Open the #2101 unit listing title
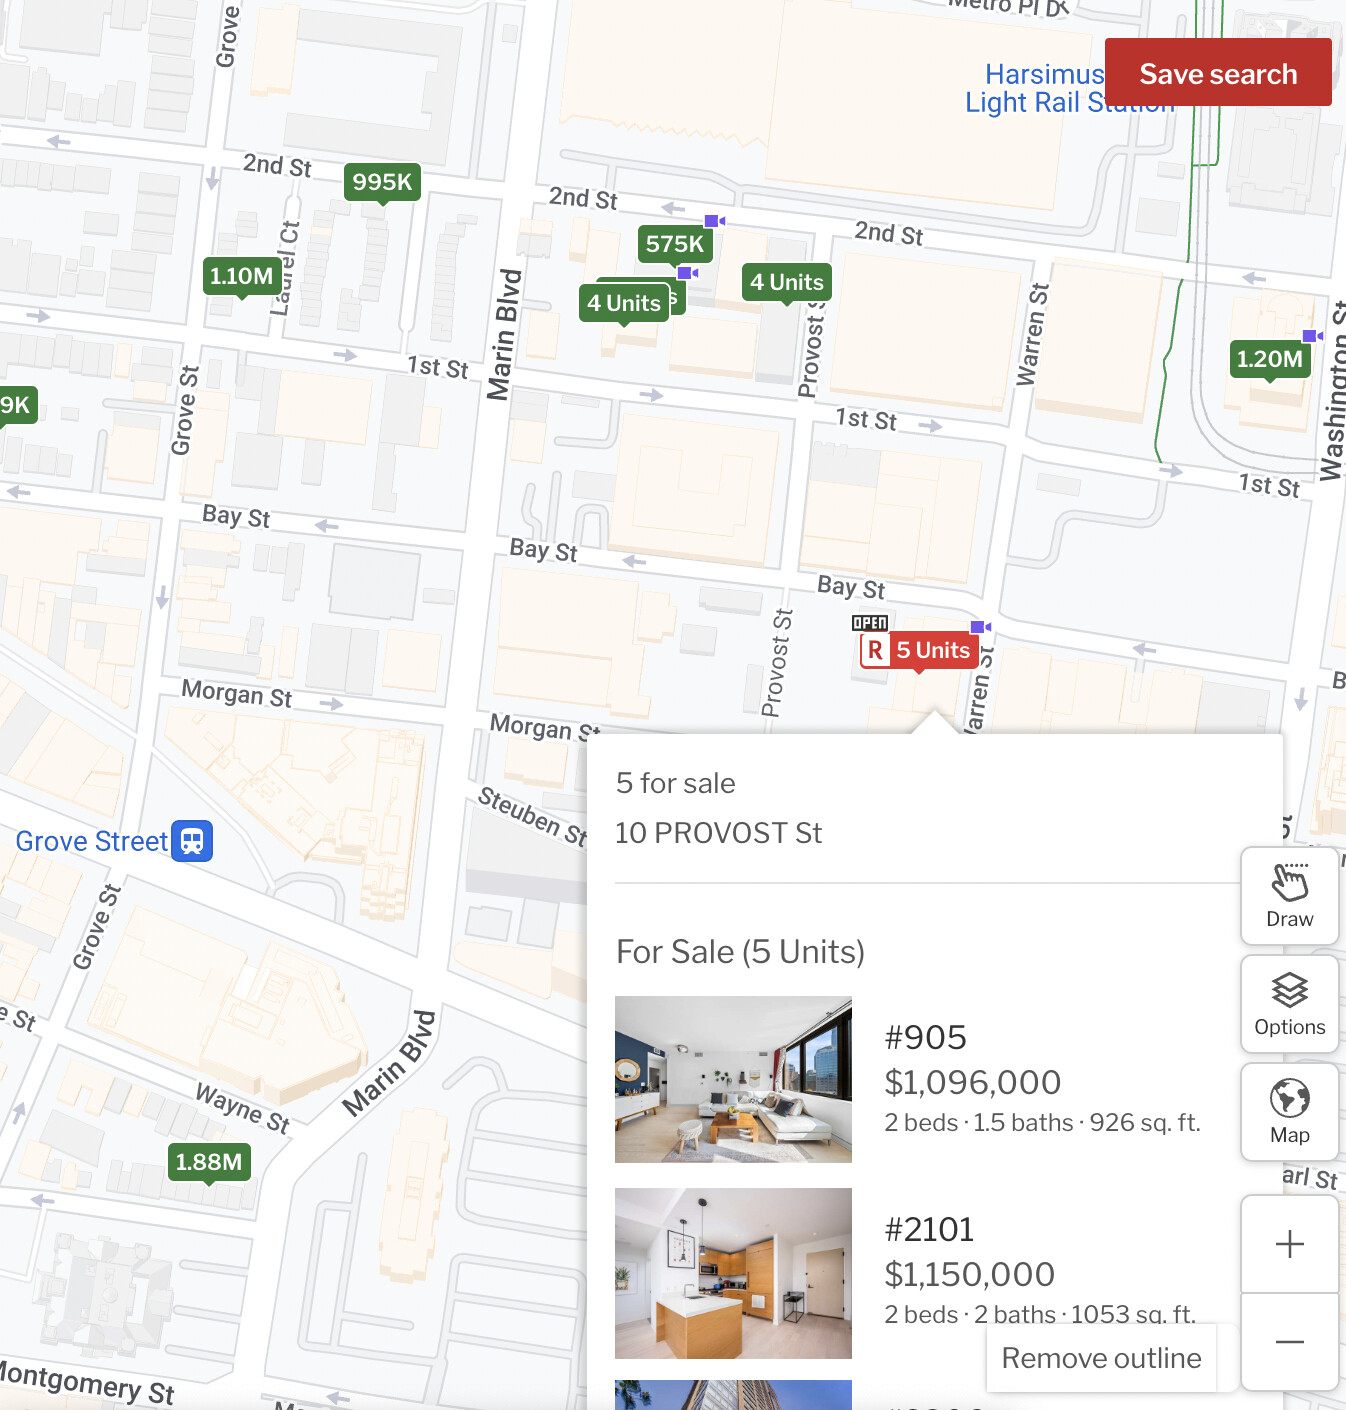Viewport: 1346px width, 1410px height. 929,1230
